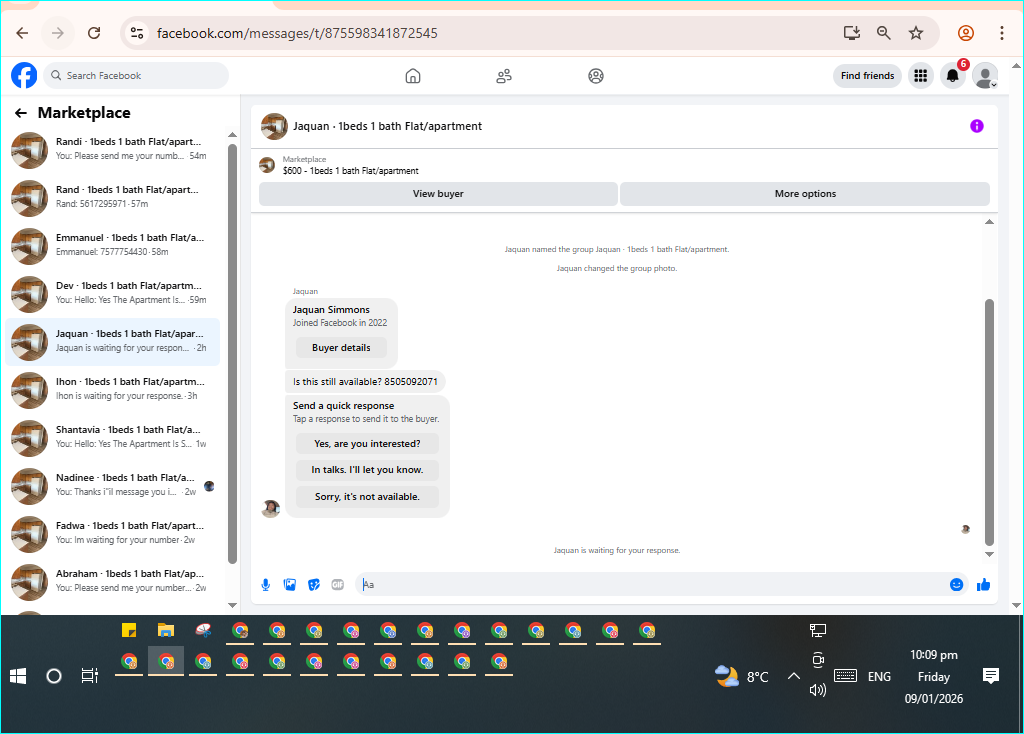The height and width of the screenshot is (734, 1024).
Task: Open Emmanuel conversation in chat list
Action: tap(112, 246)
